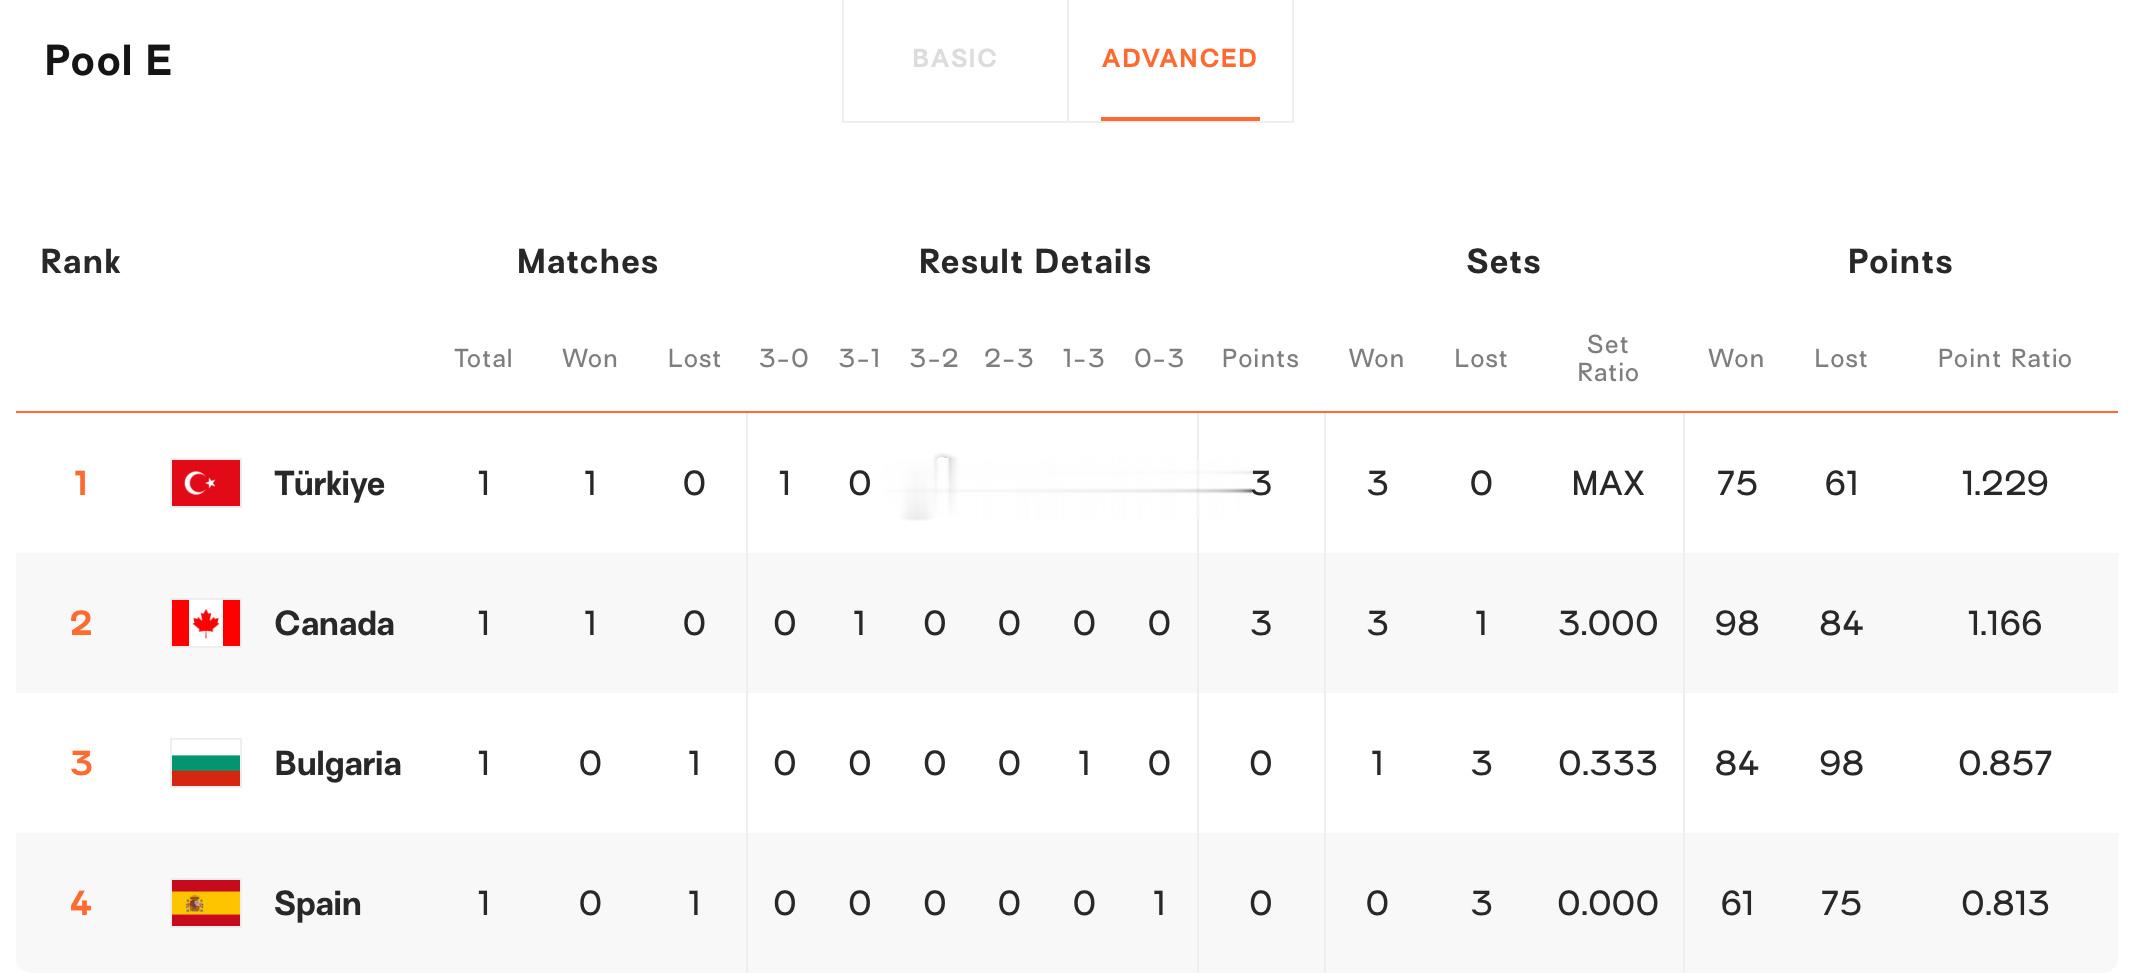Image resolution: width=2136 pixels, height=974 pixels.
Task: Click the 3-0 column header
Action: 784,359
